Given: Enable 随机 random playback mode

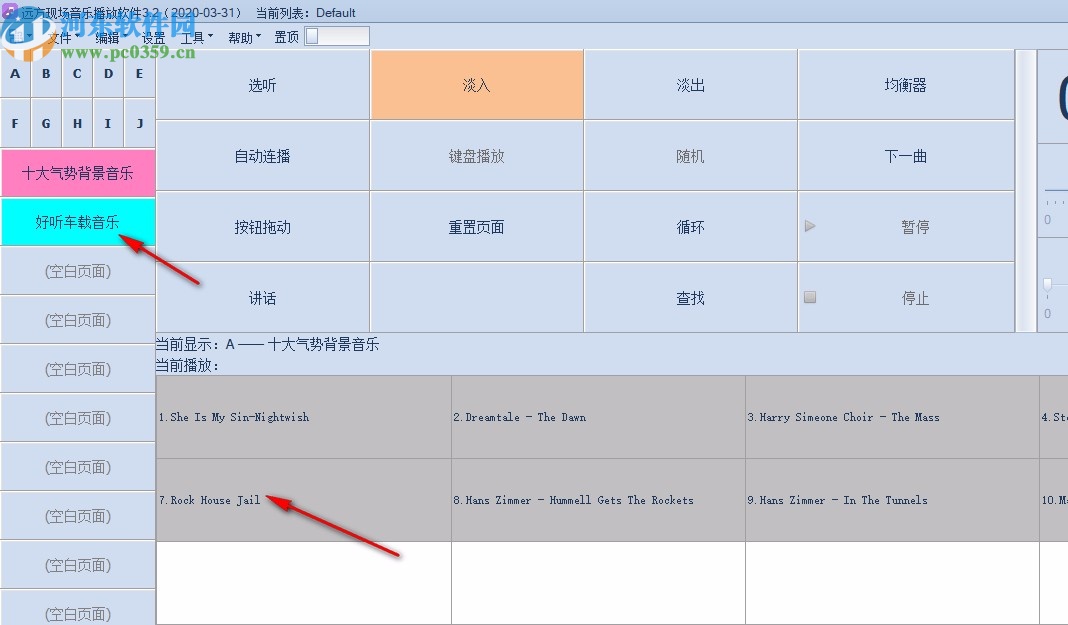Looking at the screenshot, I should [x=690, y=155].
